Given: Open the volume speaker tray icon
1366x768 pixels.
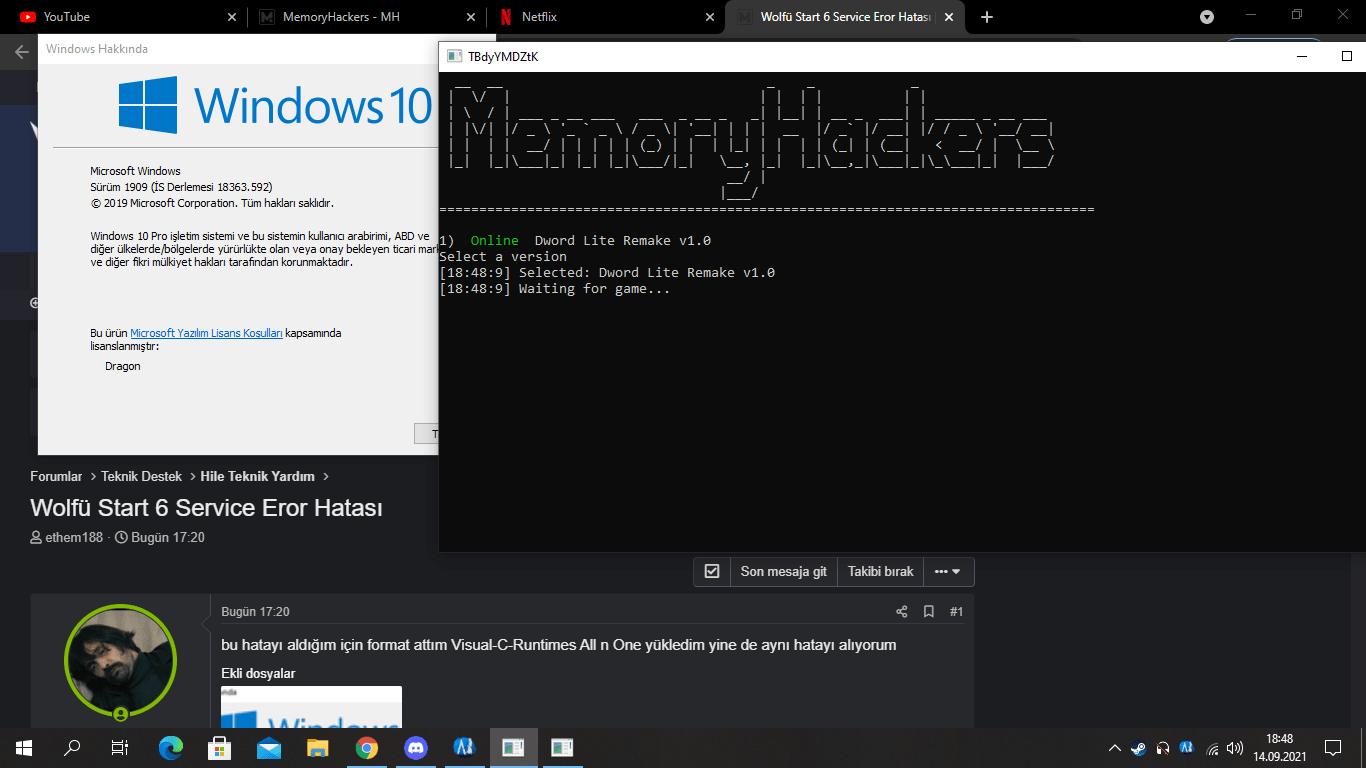Looking at the screenshot, I should tap(1236, 747).
